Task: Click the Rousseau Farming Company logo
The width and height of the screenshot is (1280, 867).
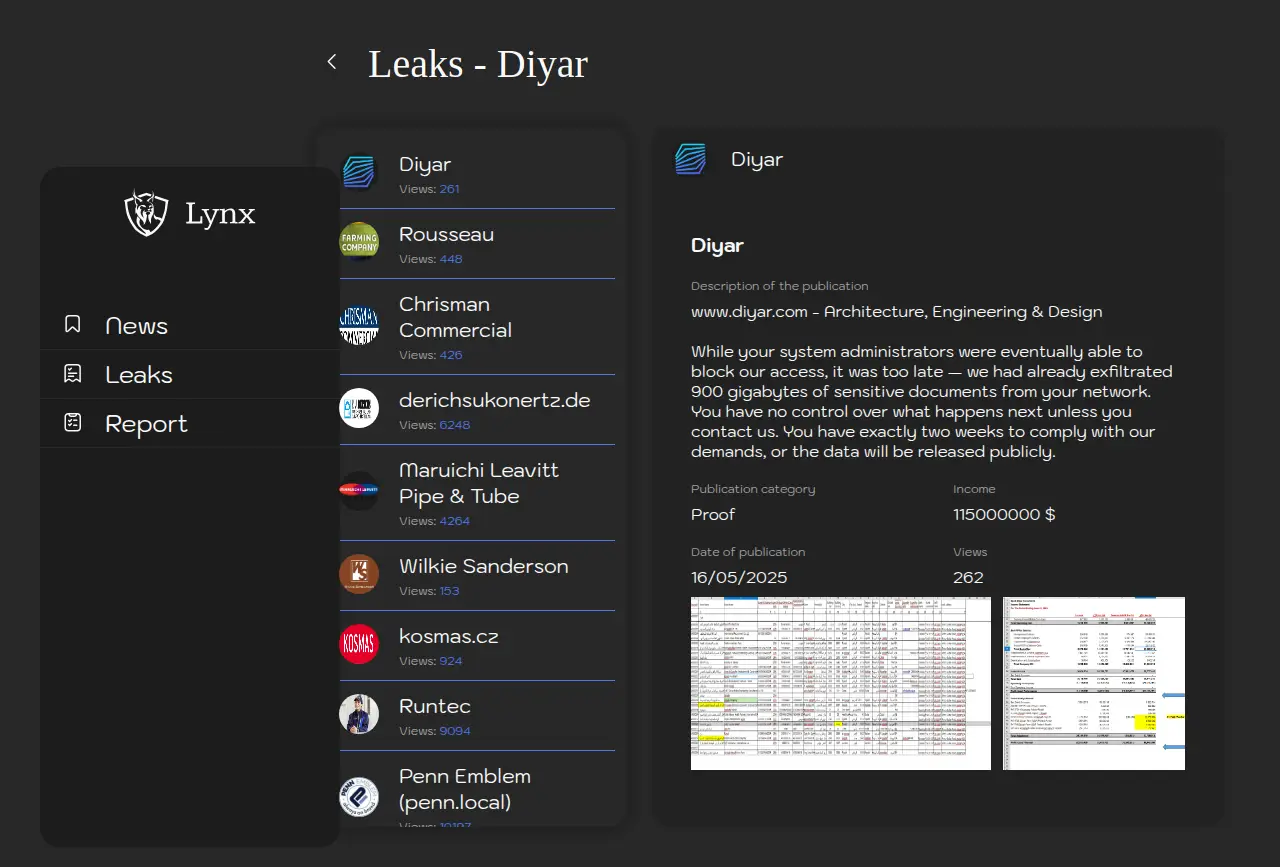Action: (x=359, y=242)
